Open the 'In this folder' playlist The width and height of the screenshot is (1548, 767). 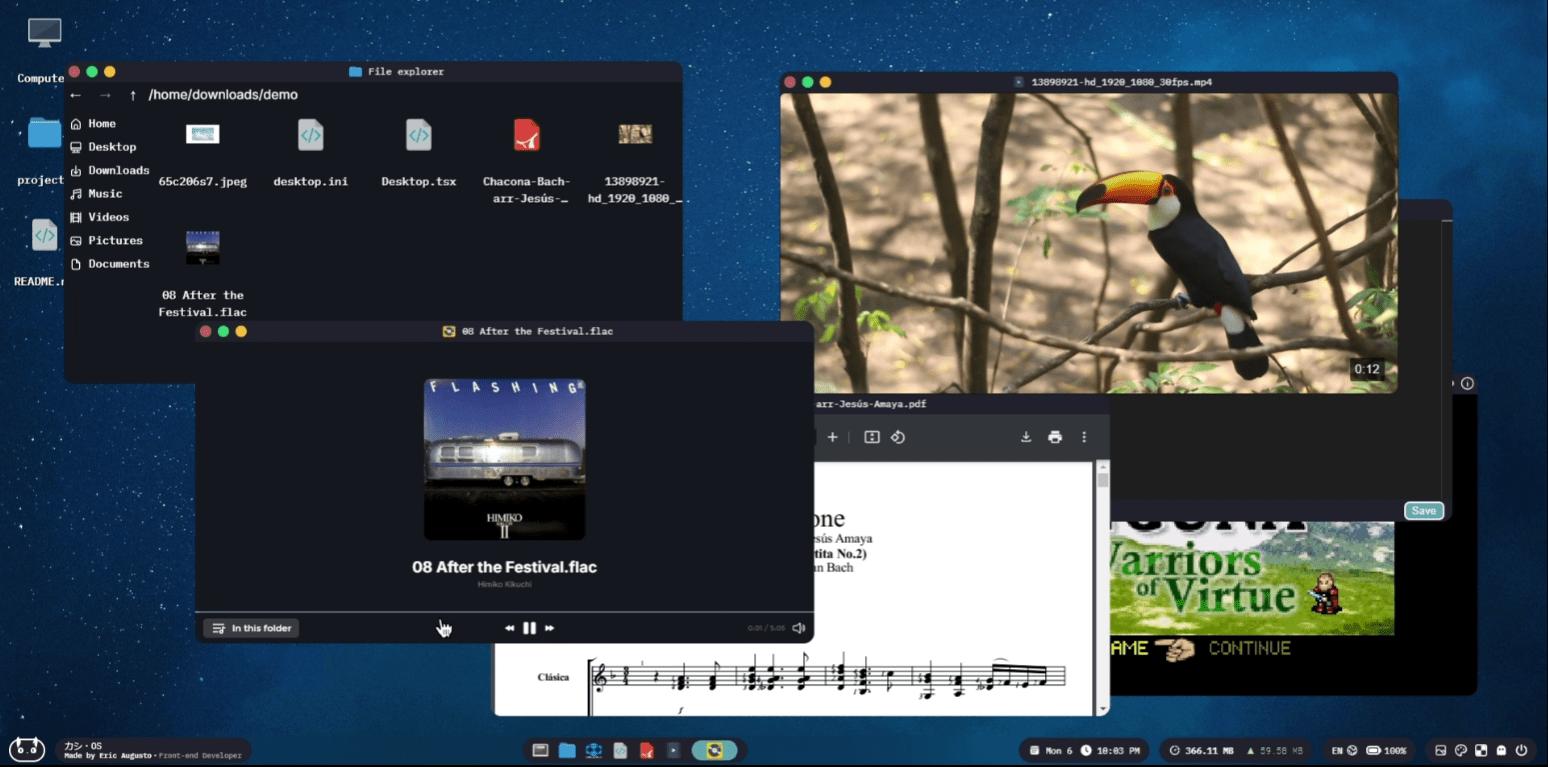[251, 628]
